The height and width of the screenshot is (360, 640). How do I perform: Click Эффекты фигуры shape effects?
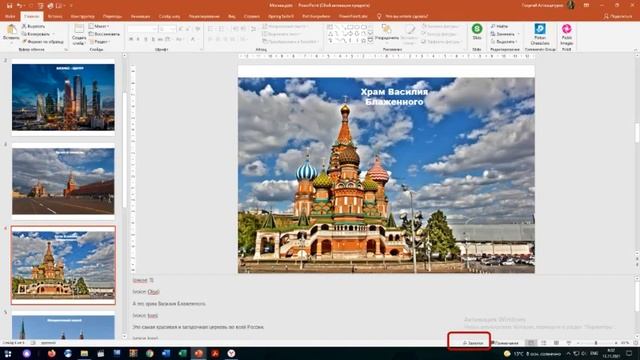click(x=441, y=42)
